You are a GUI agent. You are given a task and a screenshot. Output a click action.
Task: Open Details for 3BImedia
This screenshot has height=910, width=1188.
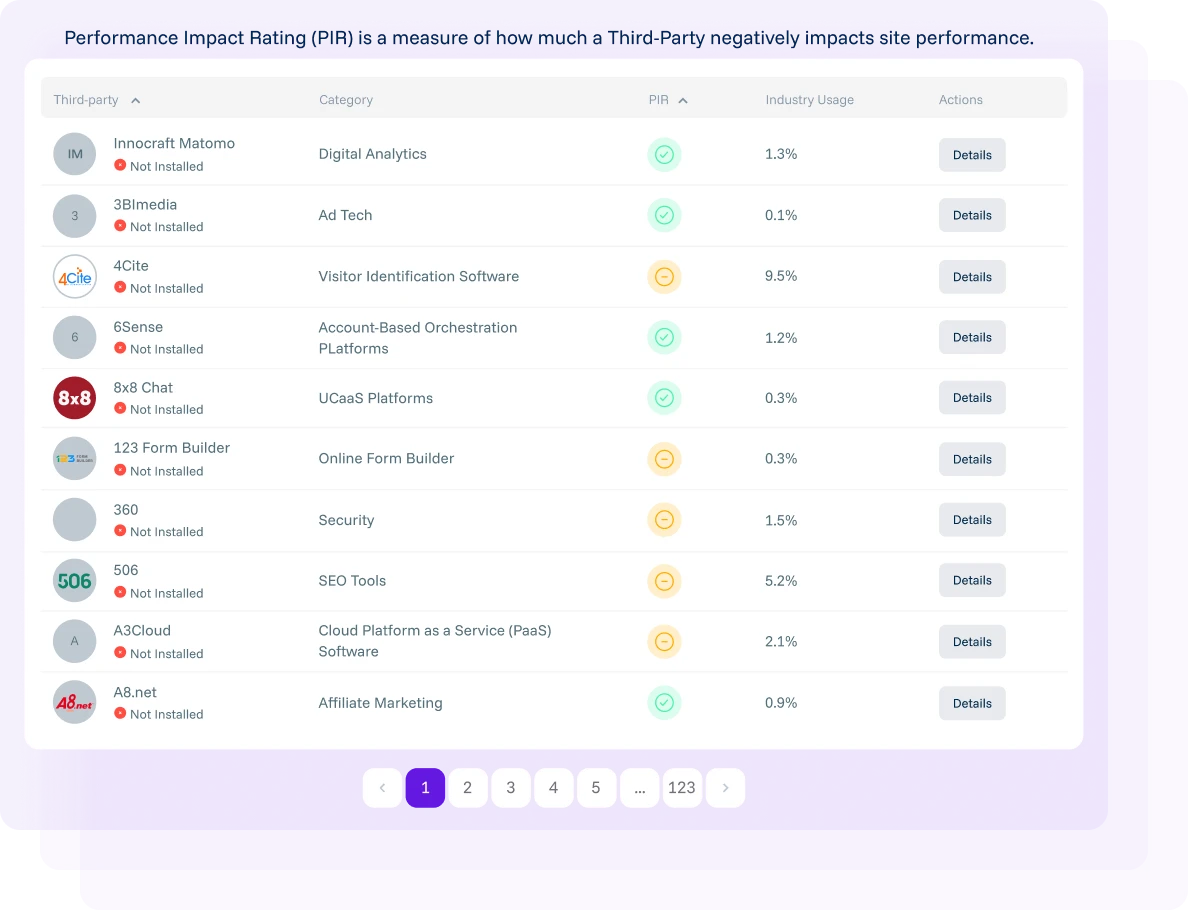coord(972,215)
